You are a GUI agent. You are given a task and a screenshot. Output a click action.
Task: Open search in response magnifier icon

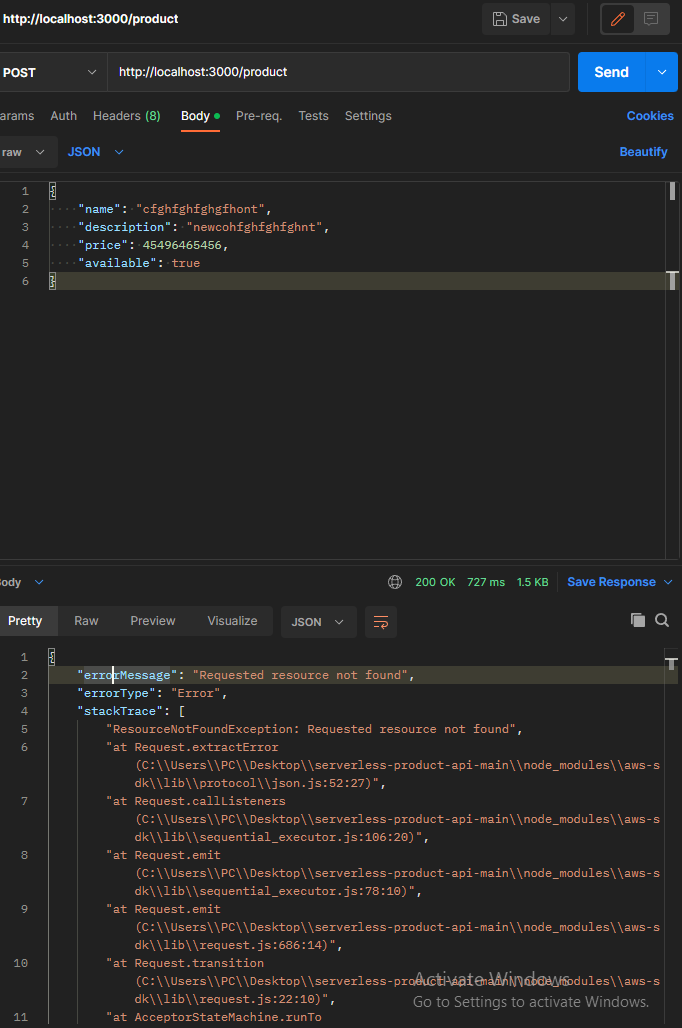click(662, 620)
